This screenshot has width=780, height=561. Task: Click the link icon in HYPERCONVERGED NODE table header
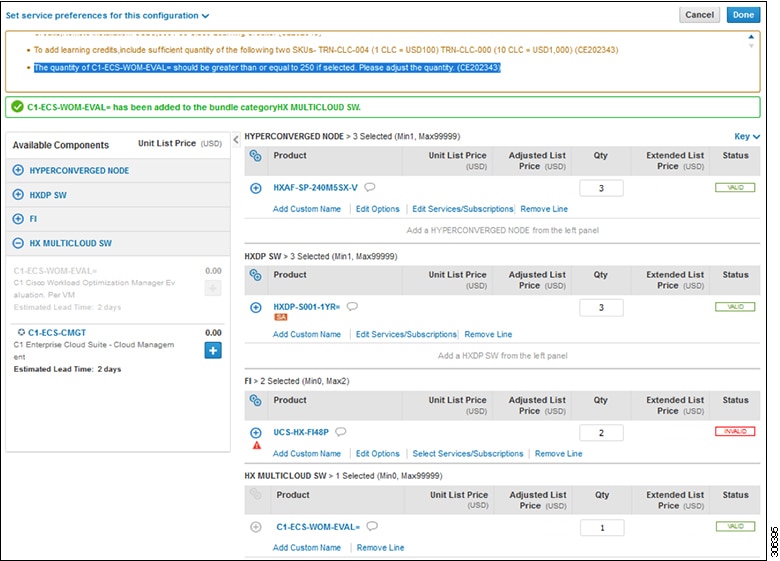point(256,156)
